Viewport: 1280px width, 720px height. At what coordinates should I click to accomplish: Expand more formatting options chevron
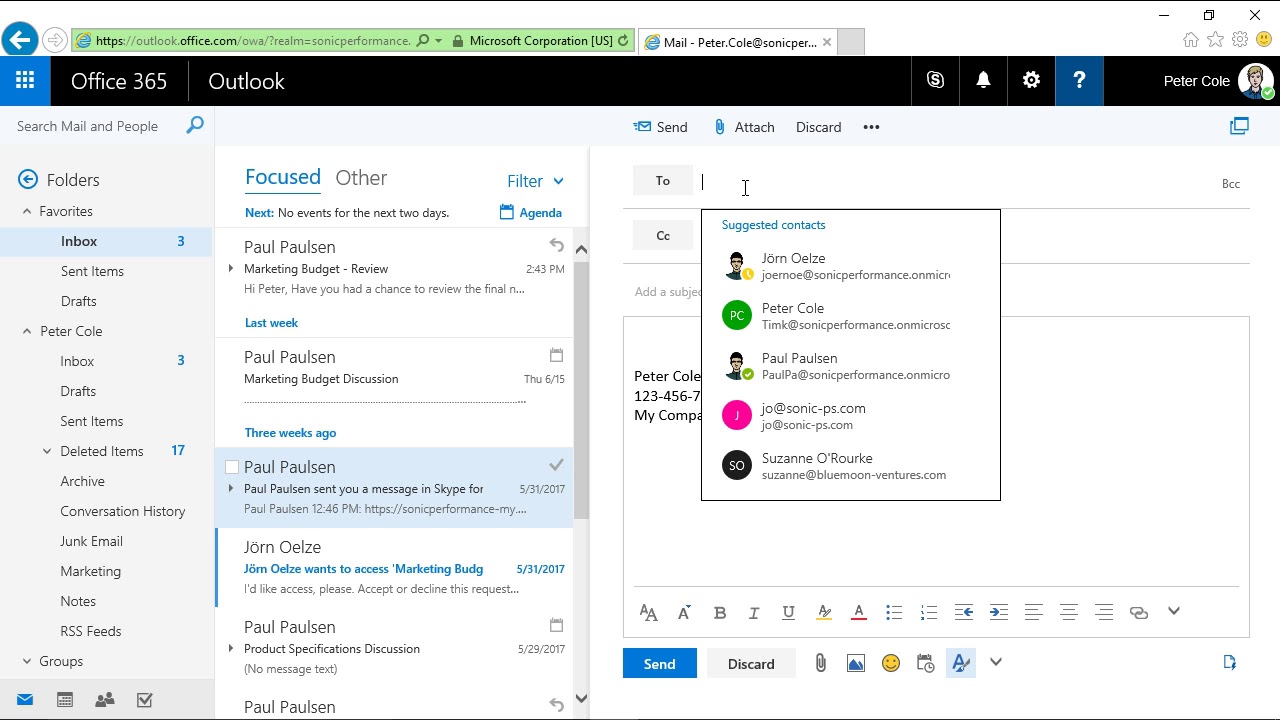point(1173,611)
